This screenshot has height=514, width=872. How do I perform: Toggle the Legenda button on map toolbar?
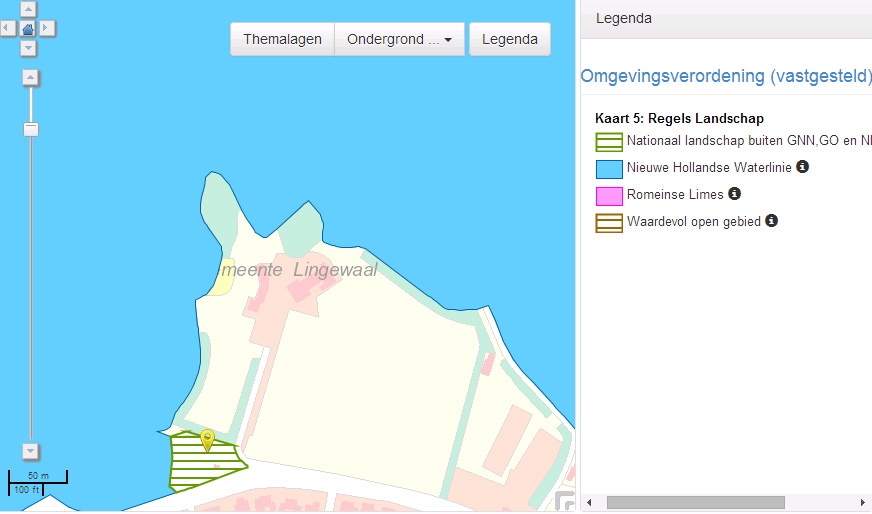[509, 39]
